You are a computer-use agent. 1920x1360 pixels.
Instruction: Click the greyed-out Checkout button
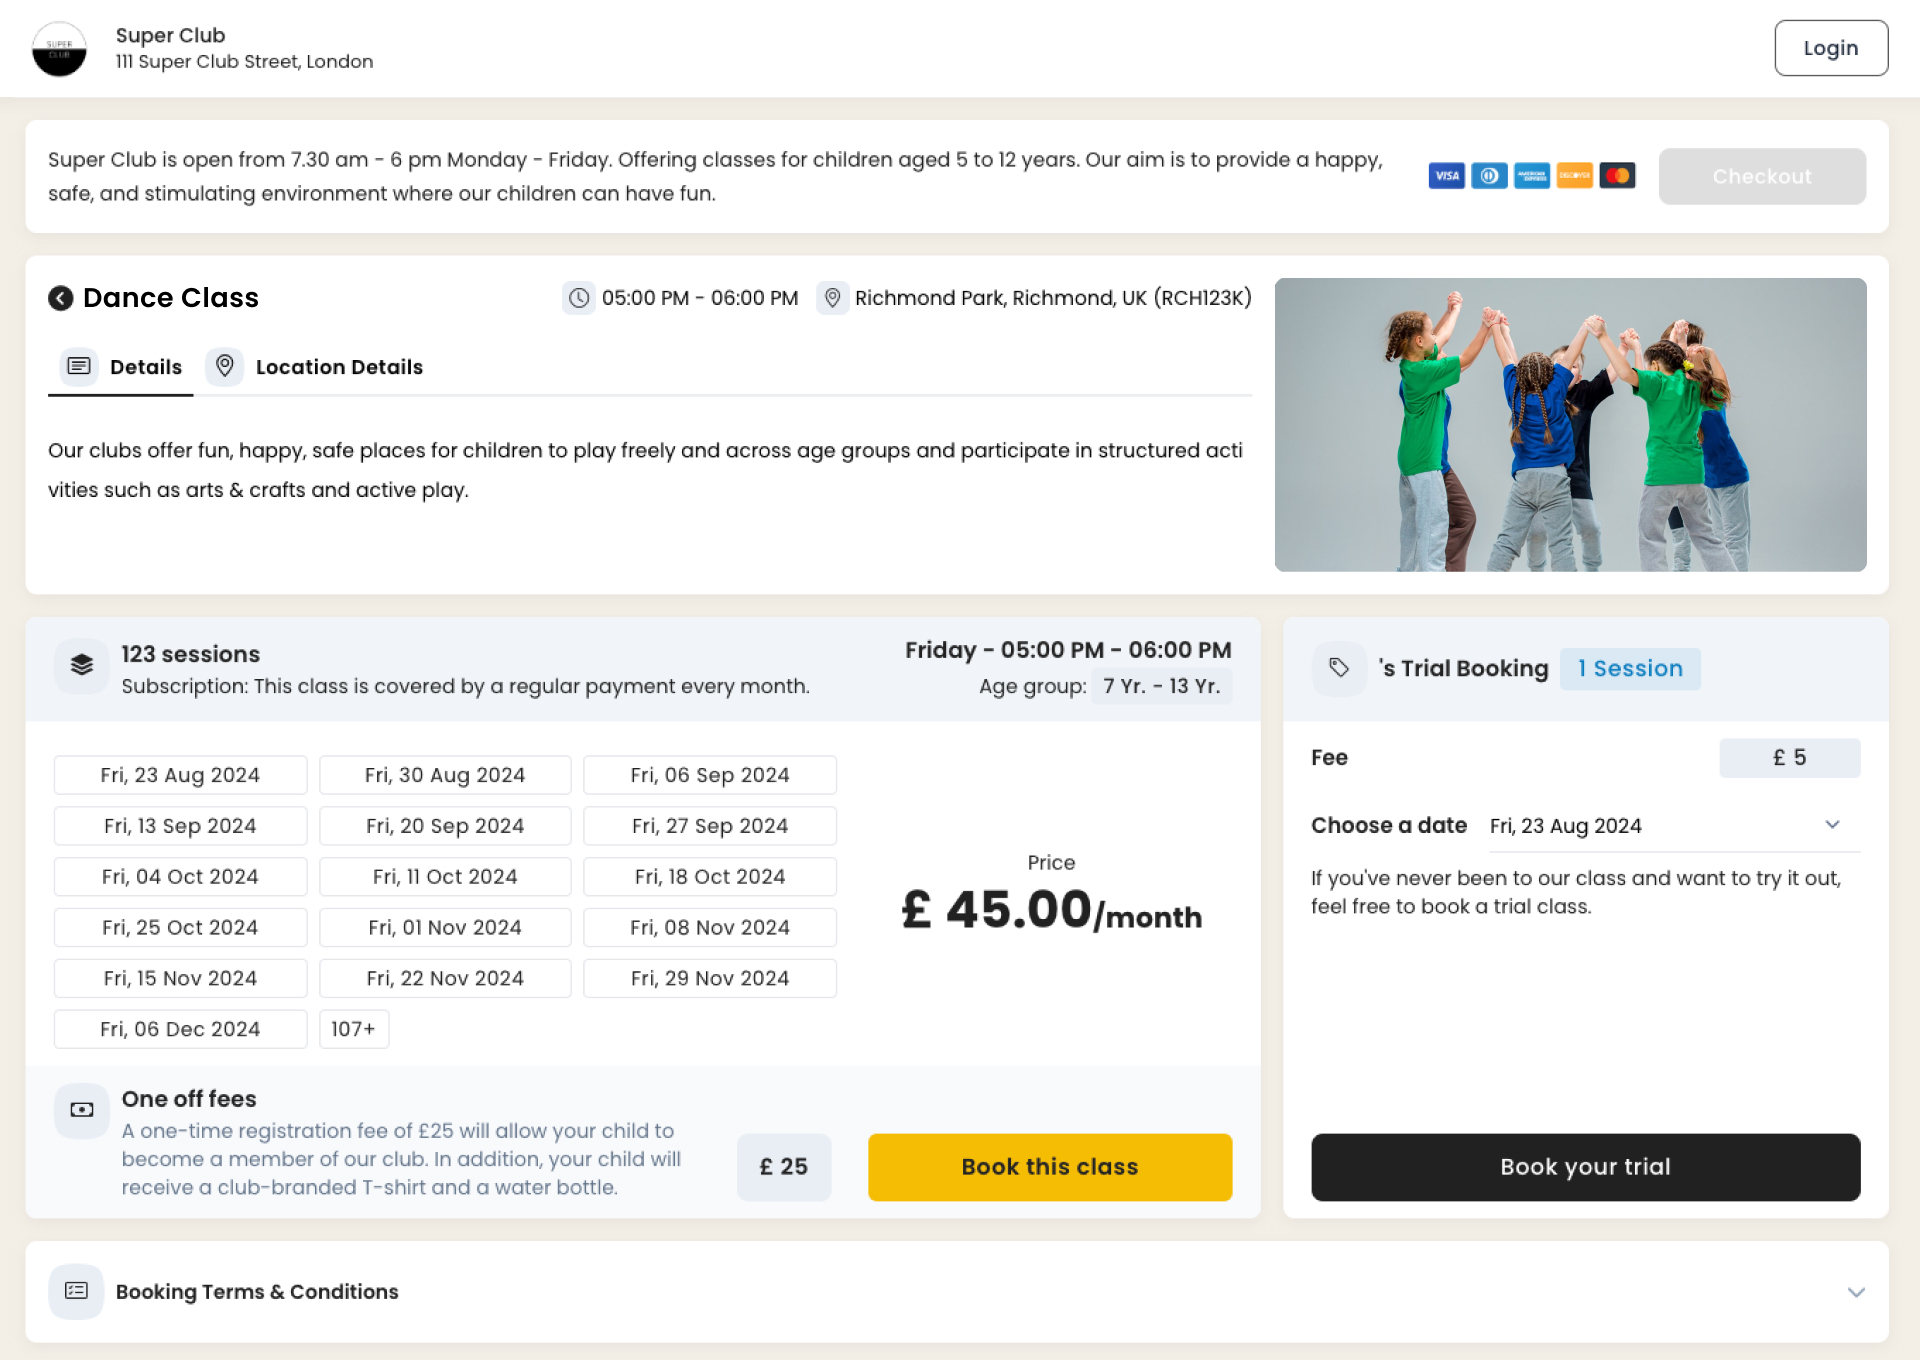1761,177
